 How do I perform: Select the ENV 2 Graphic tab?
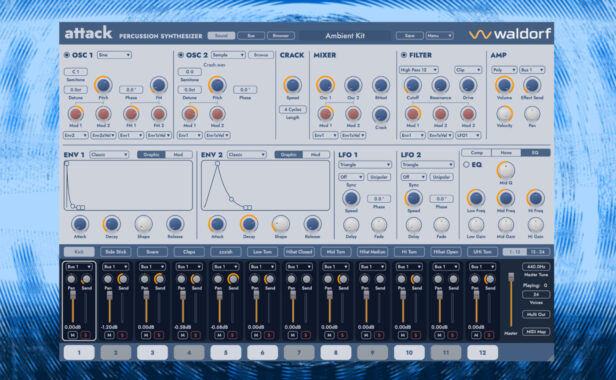point(288,155)
